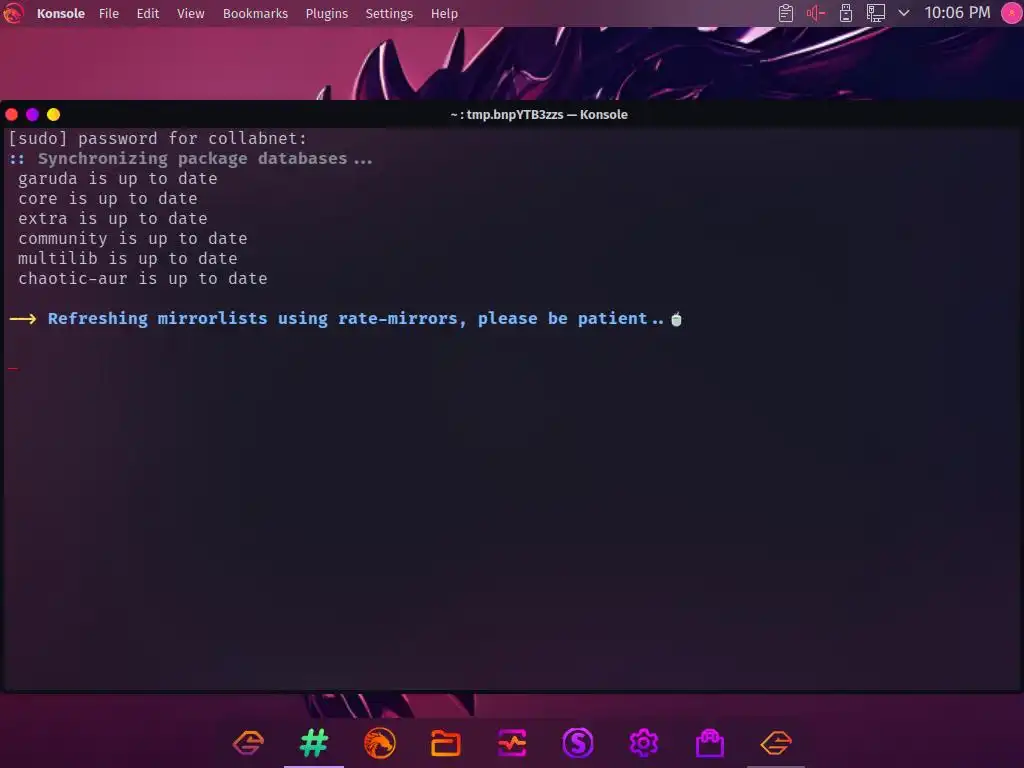Image resolution: width=1024 pixels, height=768 pixels.
Task: Click the 'Refreshing mirrorlists' message line
Action: pos(346,319)
